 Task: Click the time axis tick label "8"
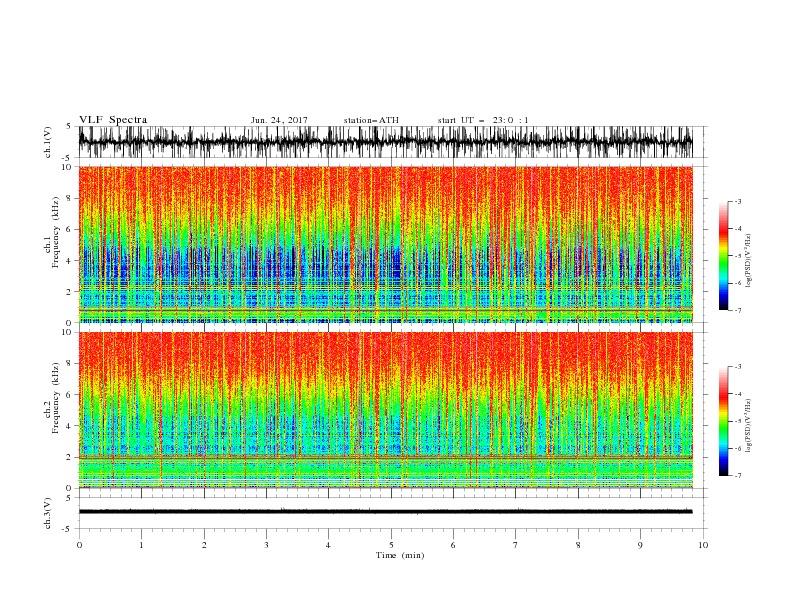[578, 545]
